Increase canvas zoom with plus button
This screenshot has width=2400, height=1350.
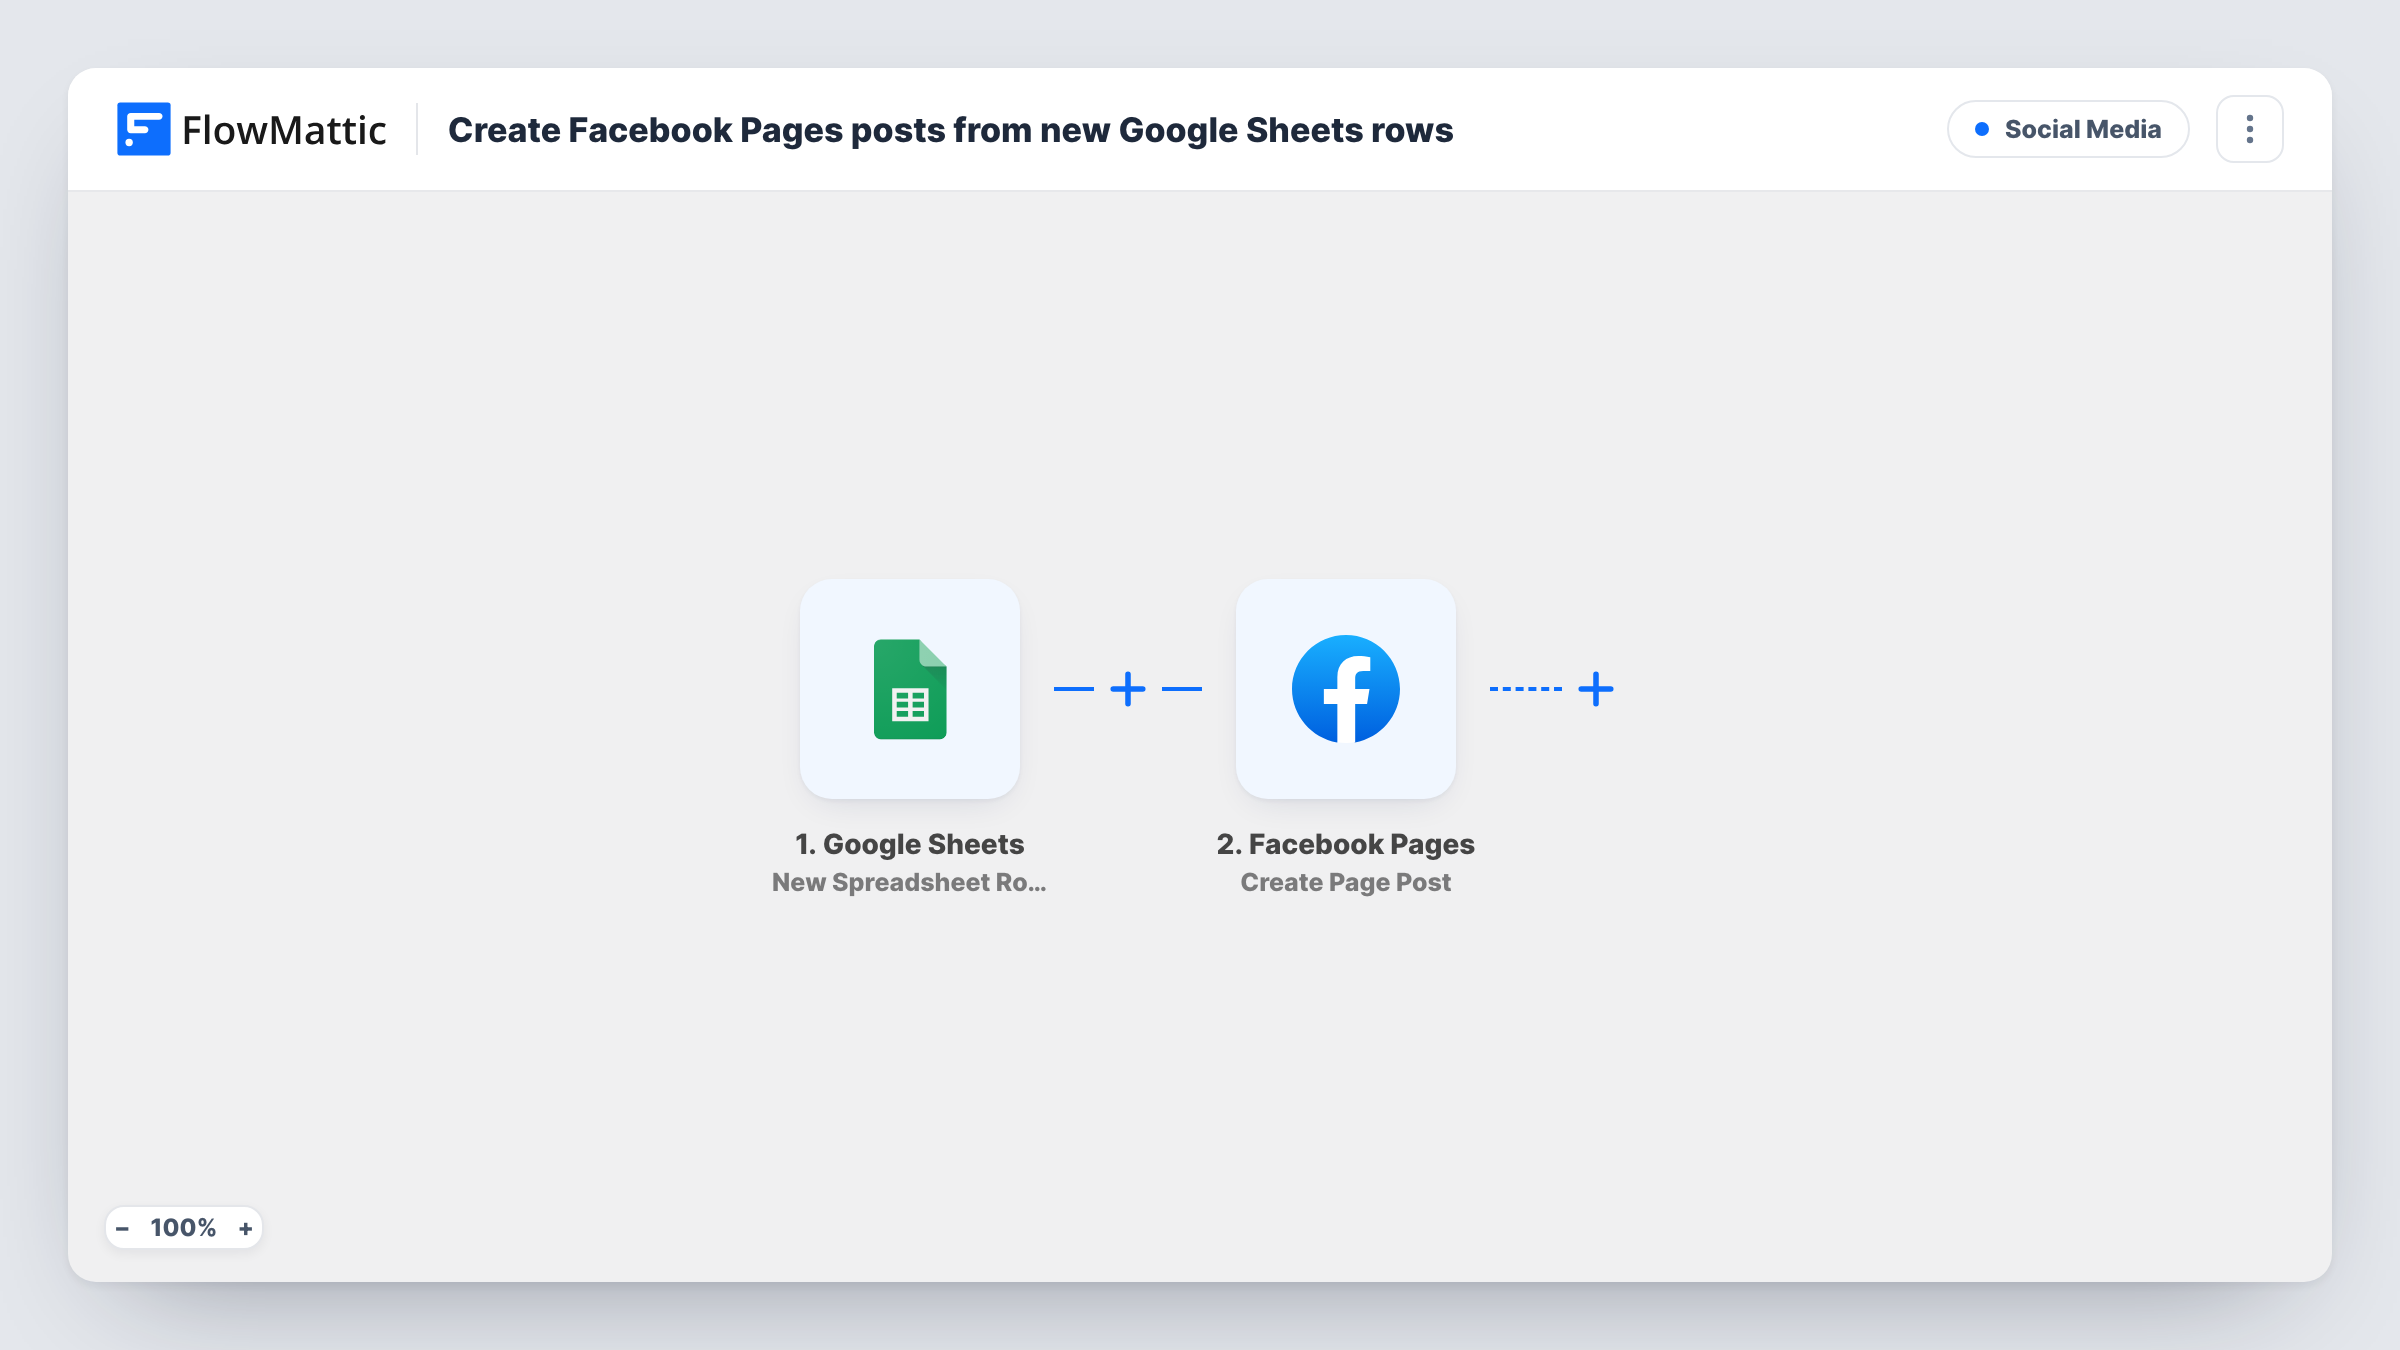coord(245,1228)
